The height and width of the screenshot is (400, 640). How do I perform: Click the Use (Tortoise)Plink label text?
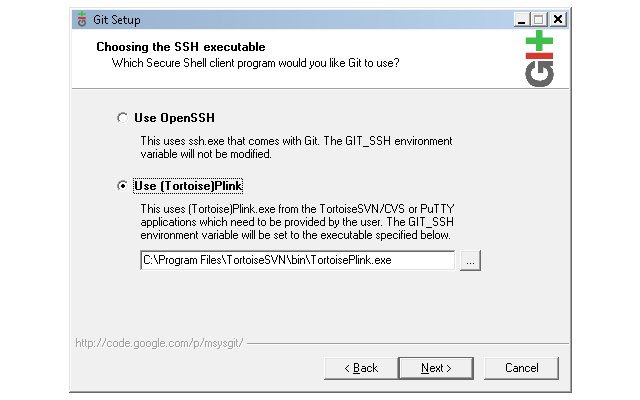coord(188,186)
